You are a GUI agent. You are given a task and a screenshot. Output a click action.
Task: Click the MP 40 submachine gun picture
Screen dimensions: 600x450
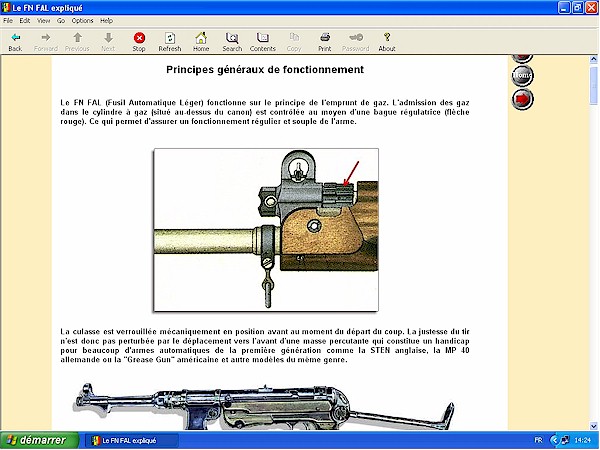click(264, 406)
